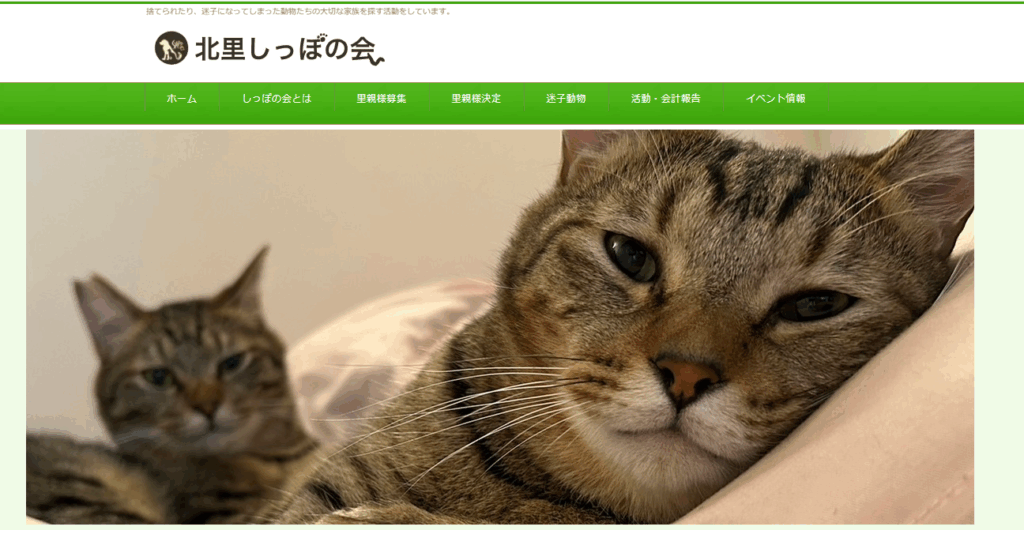This screenshot has height=534, width=1024.
Task: Open the ホーム menu item
Action: 182,99
